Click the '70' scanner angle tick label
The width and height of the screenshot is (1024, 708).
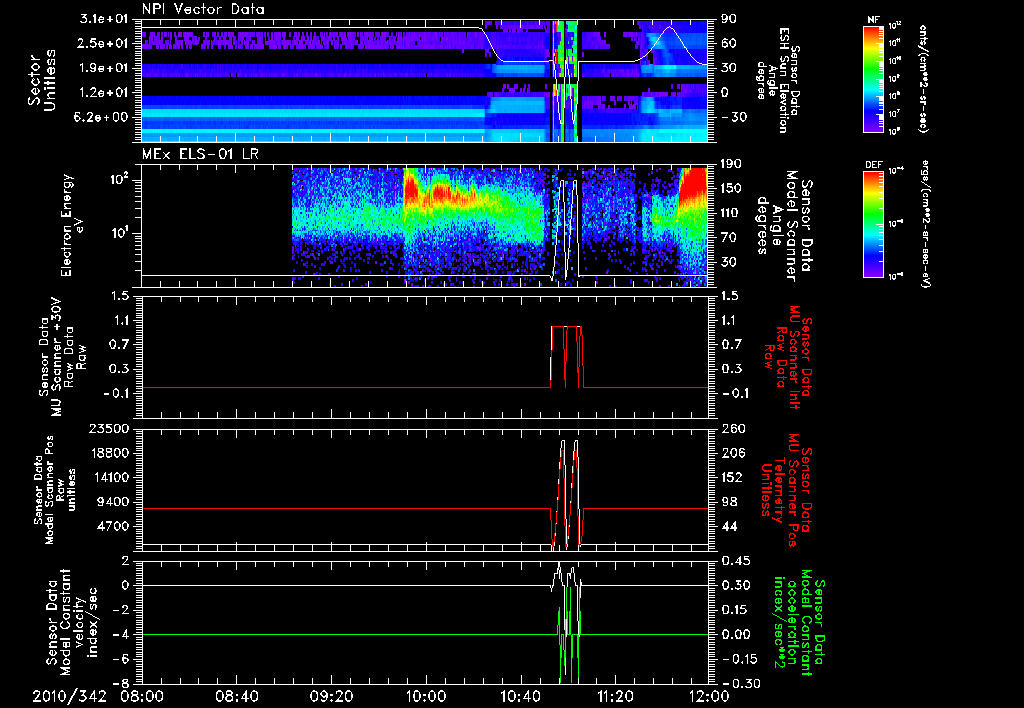[x=728, y=238]
